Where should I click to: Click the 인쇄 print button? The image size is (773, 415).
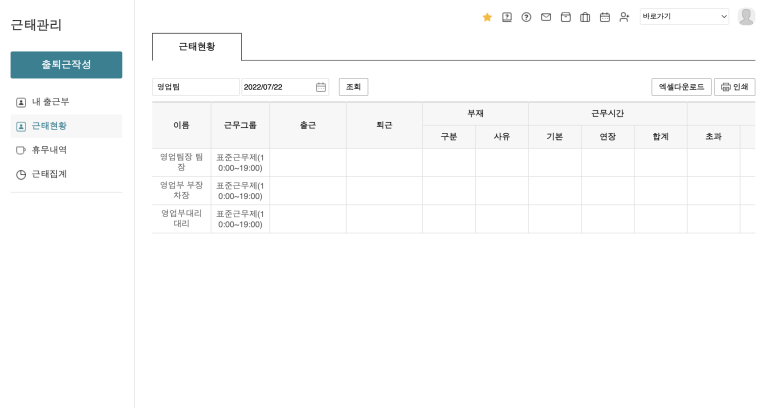click(734, 87)
